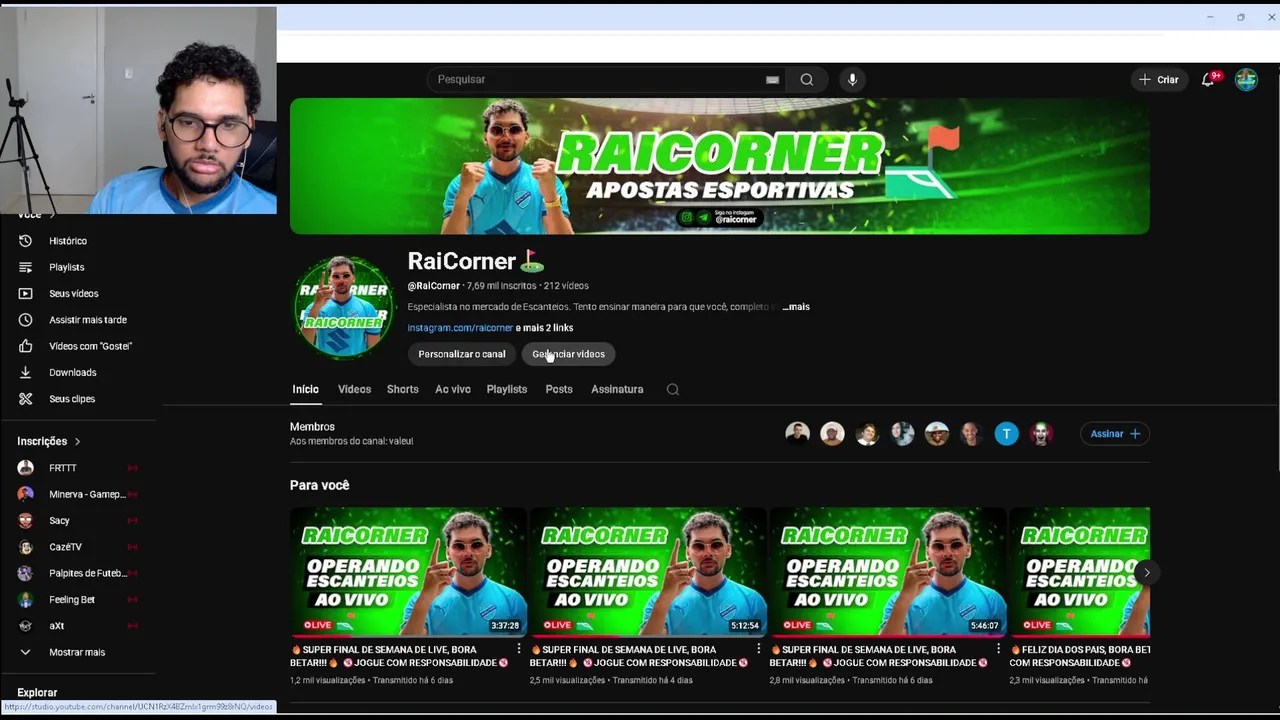Open more options for 2,8 mil visualizações video
The width and height of the screenshot is (1280, 720).
tap(998, 650)
